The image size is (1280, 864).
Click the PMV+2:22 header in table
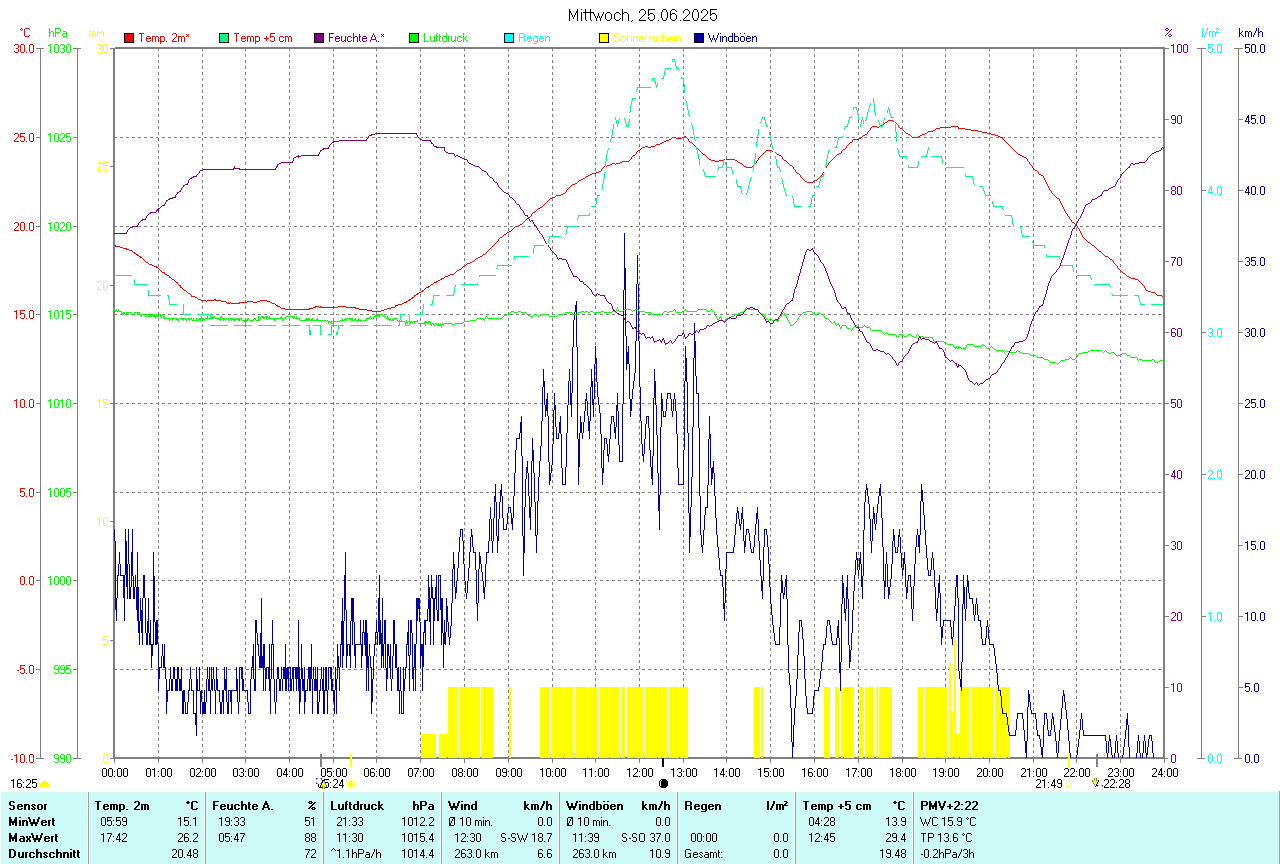(x=949, y=805)
